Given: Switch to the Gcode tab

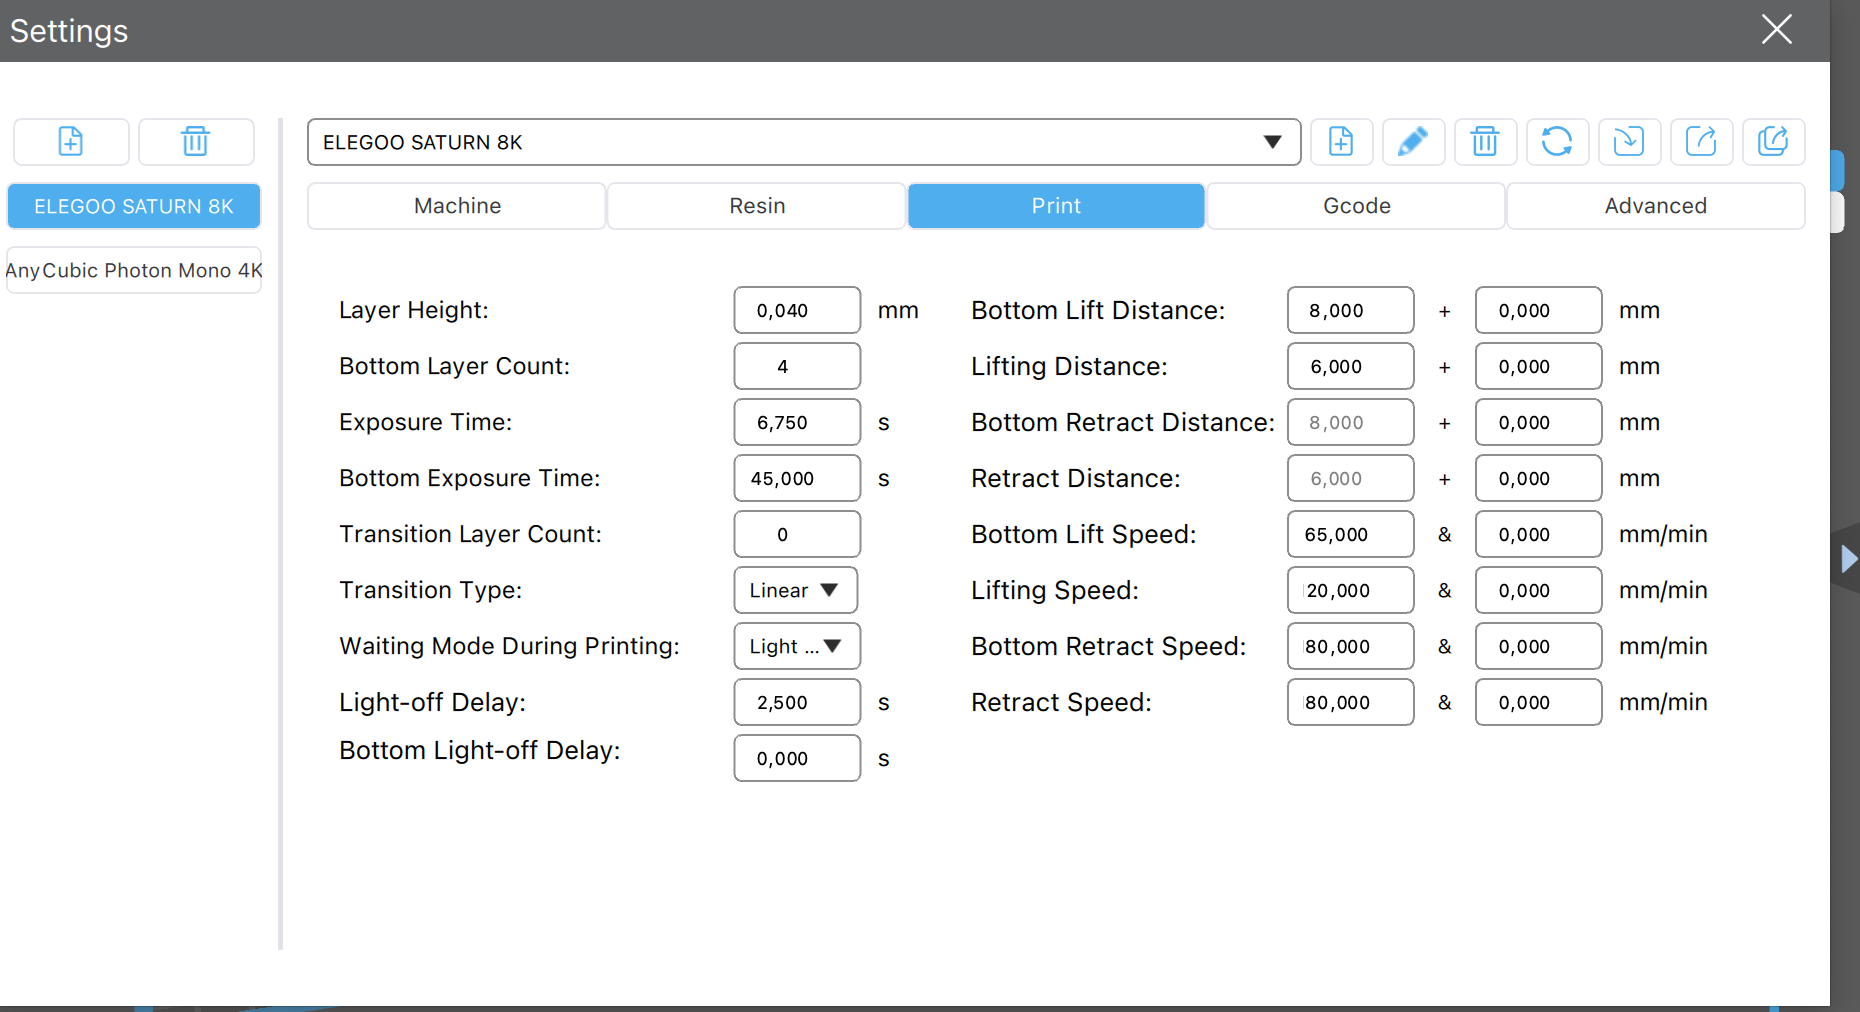Looking at the screenshot, I should click(x=1356, y=206).
